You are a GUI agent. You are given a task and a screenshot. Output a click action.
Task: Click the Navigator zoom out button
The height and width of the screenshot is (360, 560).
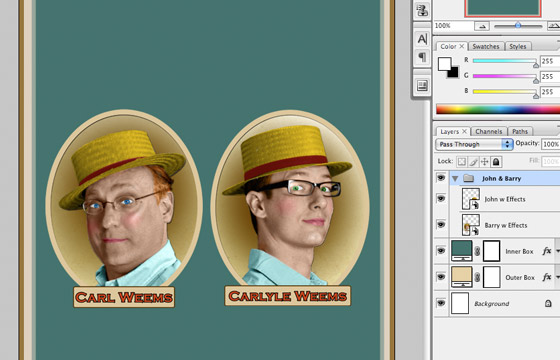(481, 26)
